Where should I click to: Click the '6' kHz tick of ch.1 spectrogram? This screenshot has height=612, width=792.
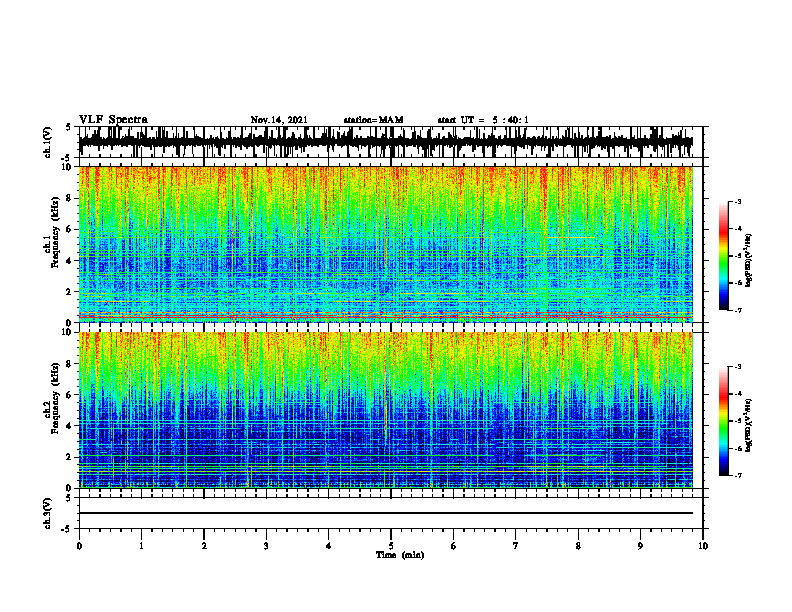pyautogui.click(x=70, y=230)
